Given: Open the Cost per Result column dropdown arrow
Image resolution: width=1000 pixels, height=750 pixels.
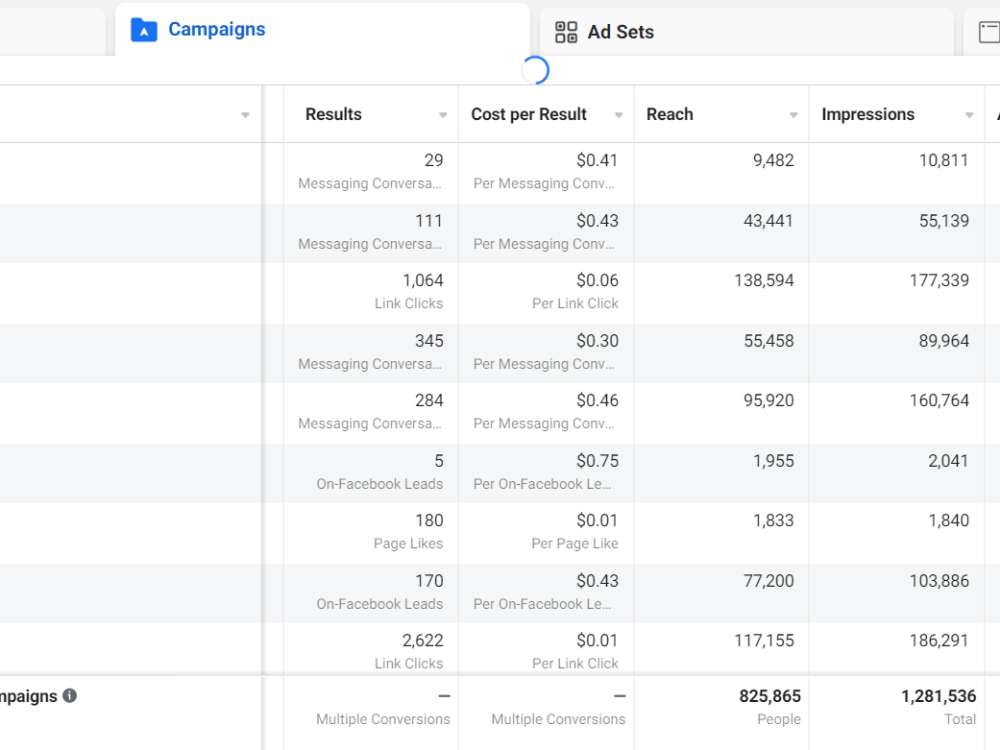Looking at the screenshot, I should pyautogui.click(x=619, y=115).
